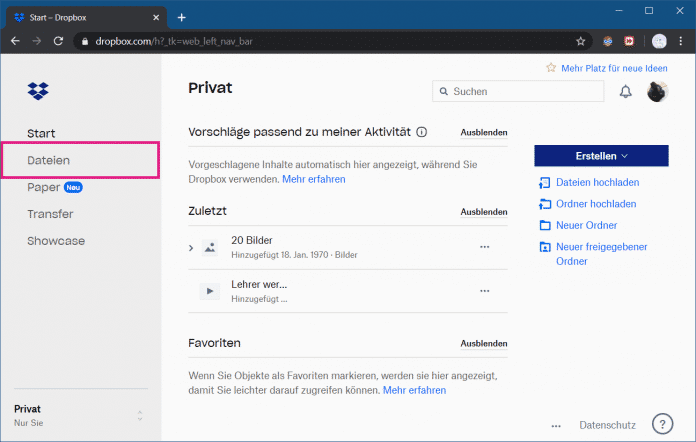Open a new browser tab
The width and height of the screenshot is (696, 442).
[x=181, y=17]
